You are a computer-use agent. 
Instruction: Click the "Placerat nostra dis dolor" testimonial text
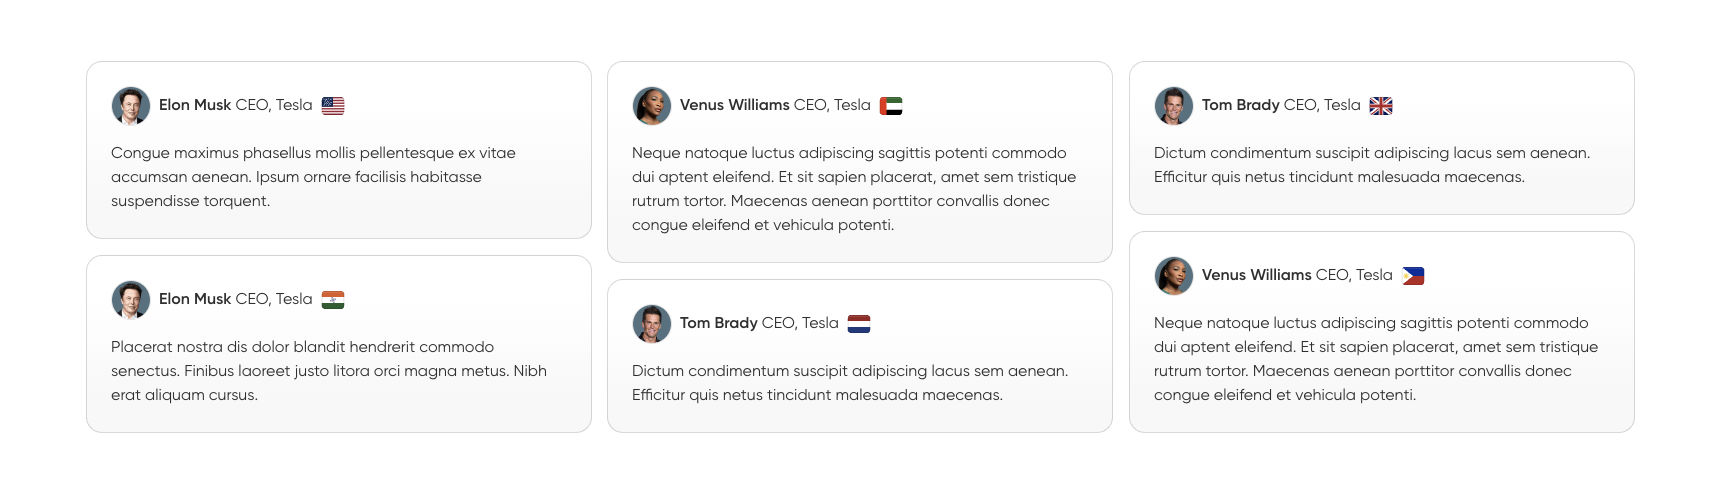(329, 371)
